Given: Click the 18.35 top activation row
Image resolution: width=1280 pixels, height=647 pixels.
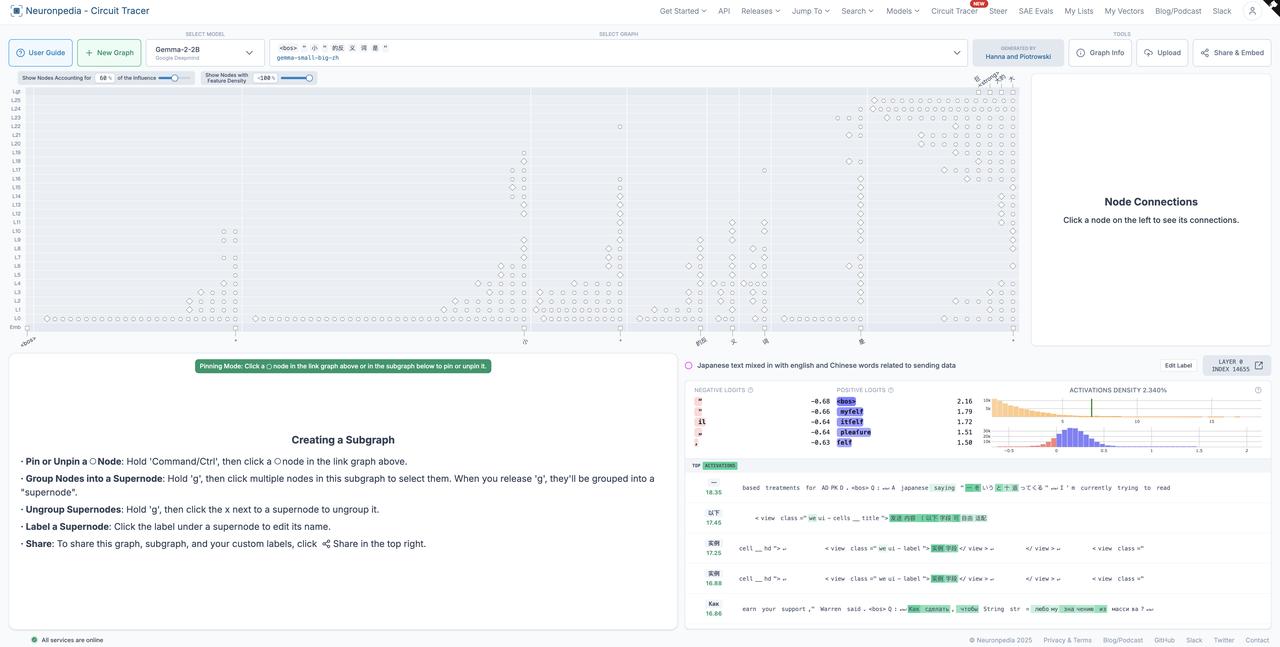Looking at the screenshot, I should coord(978,488).
